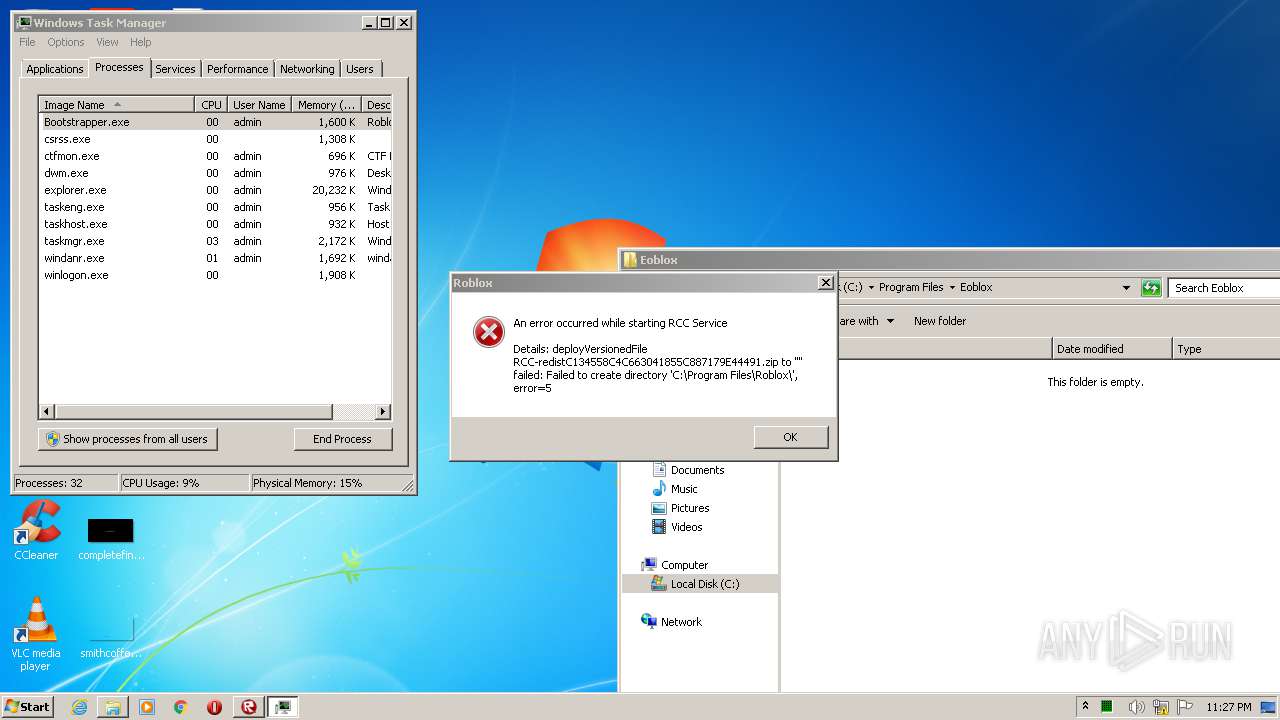This screenshot has height=720, width=1280.
Task: Open the Action Center flag icon
Action: 1185,706
